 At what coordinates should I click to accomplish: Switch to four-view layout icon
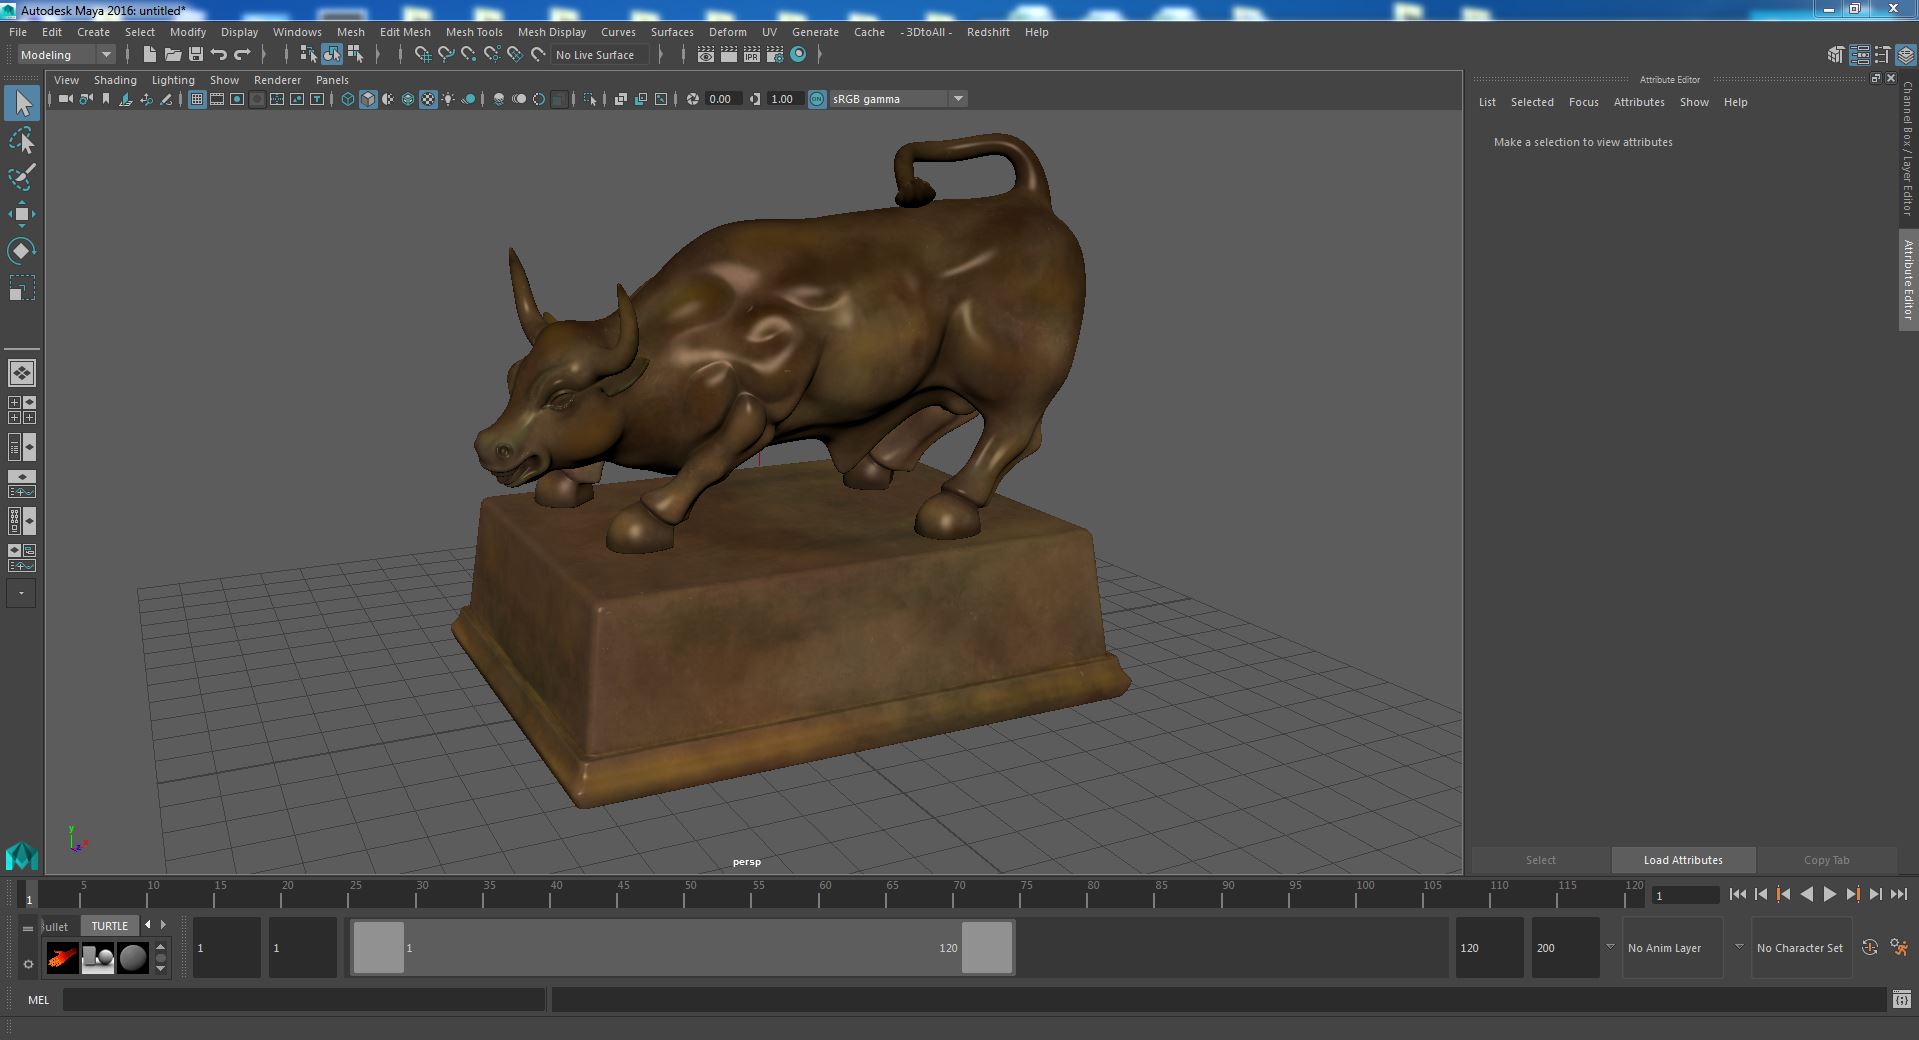(22, 410)
